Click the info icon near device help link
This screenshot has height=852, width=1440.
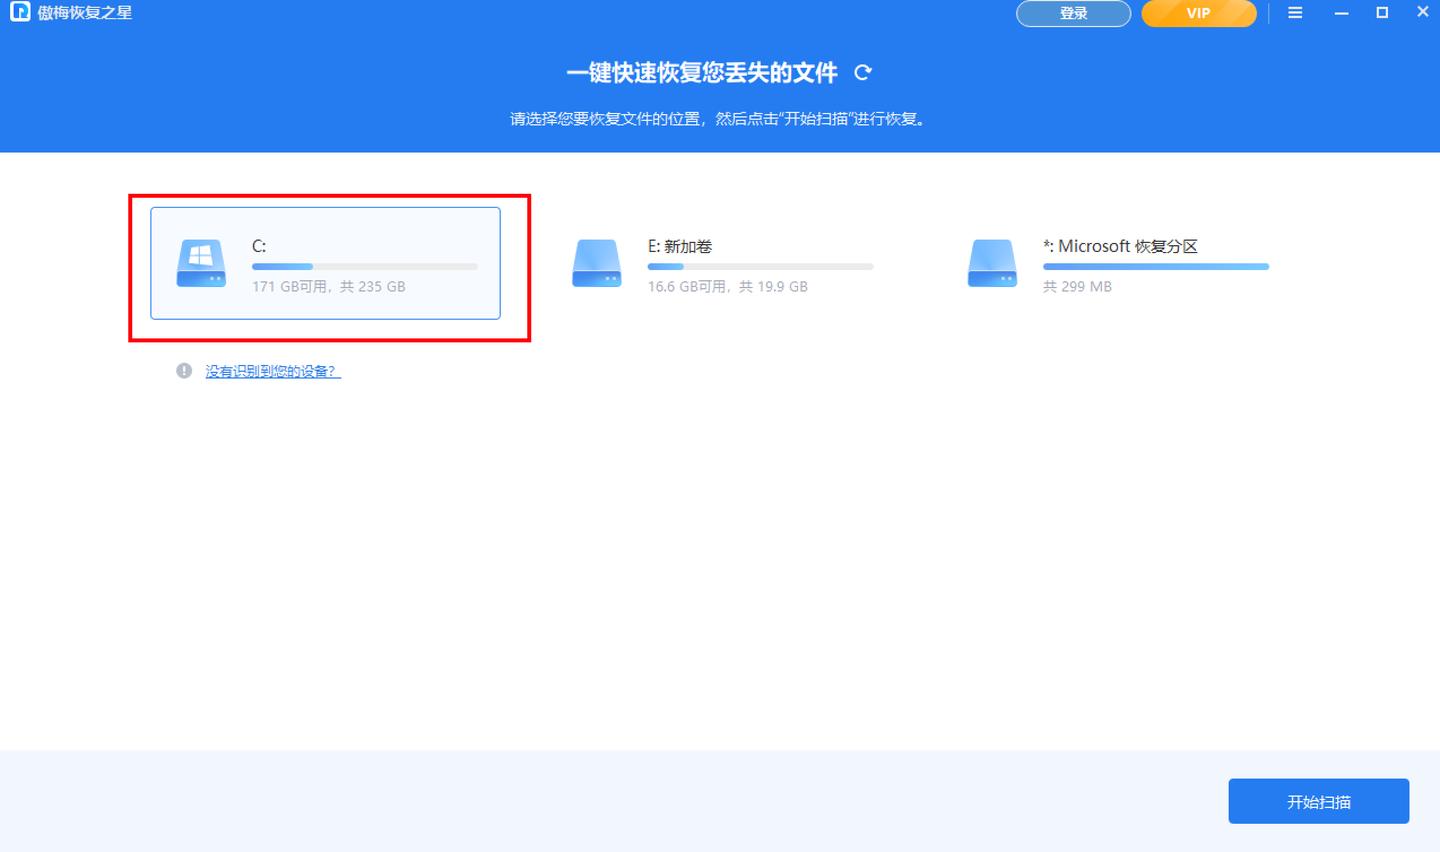coord(183,370)
